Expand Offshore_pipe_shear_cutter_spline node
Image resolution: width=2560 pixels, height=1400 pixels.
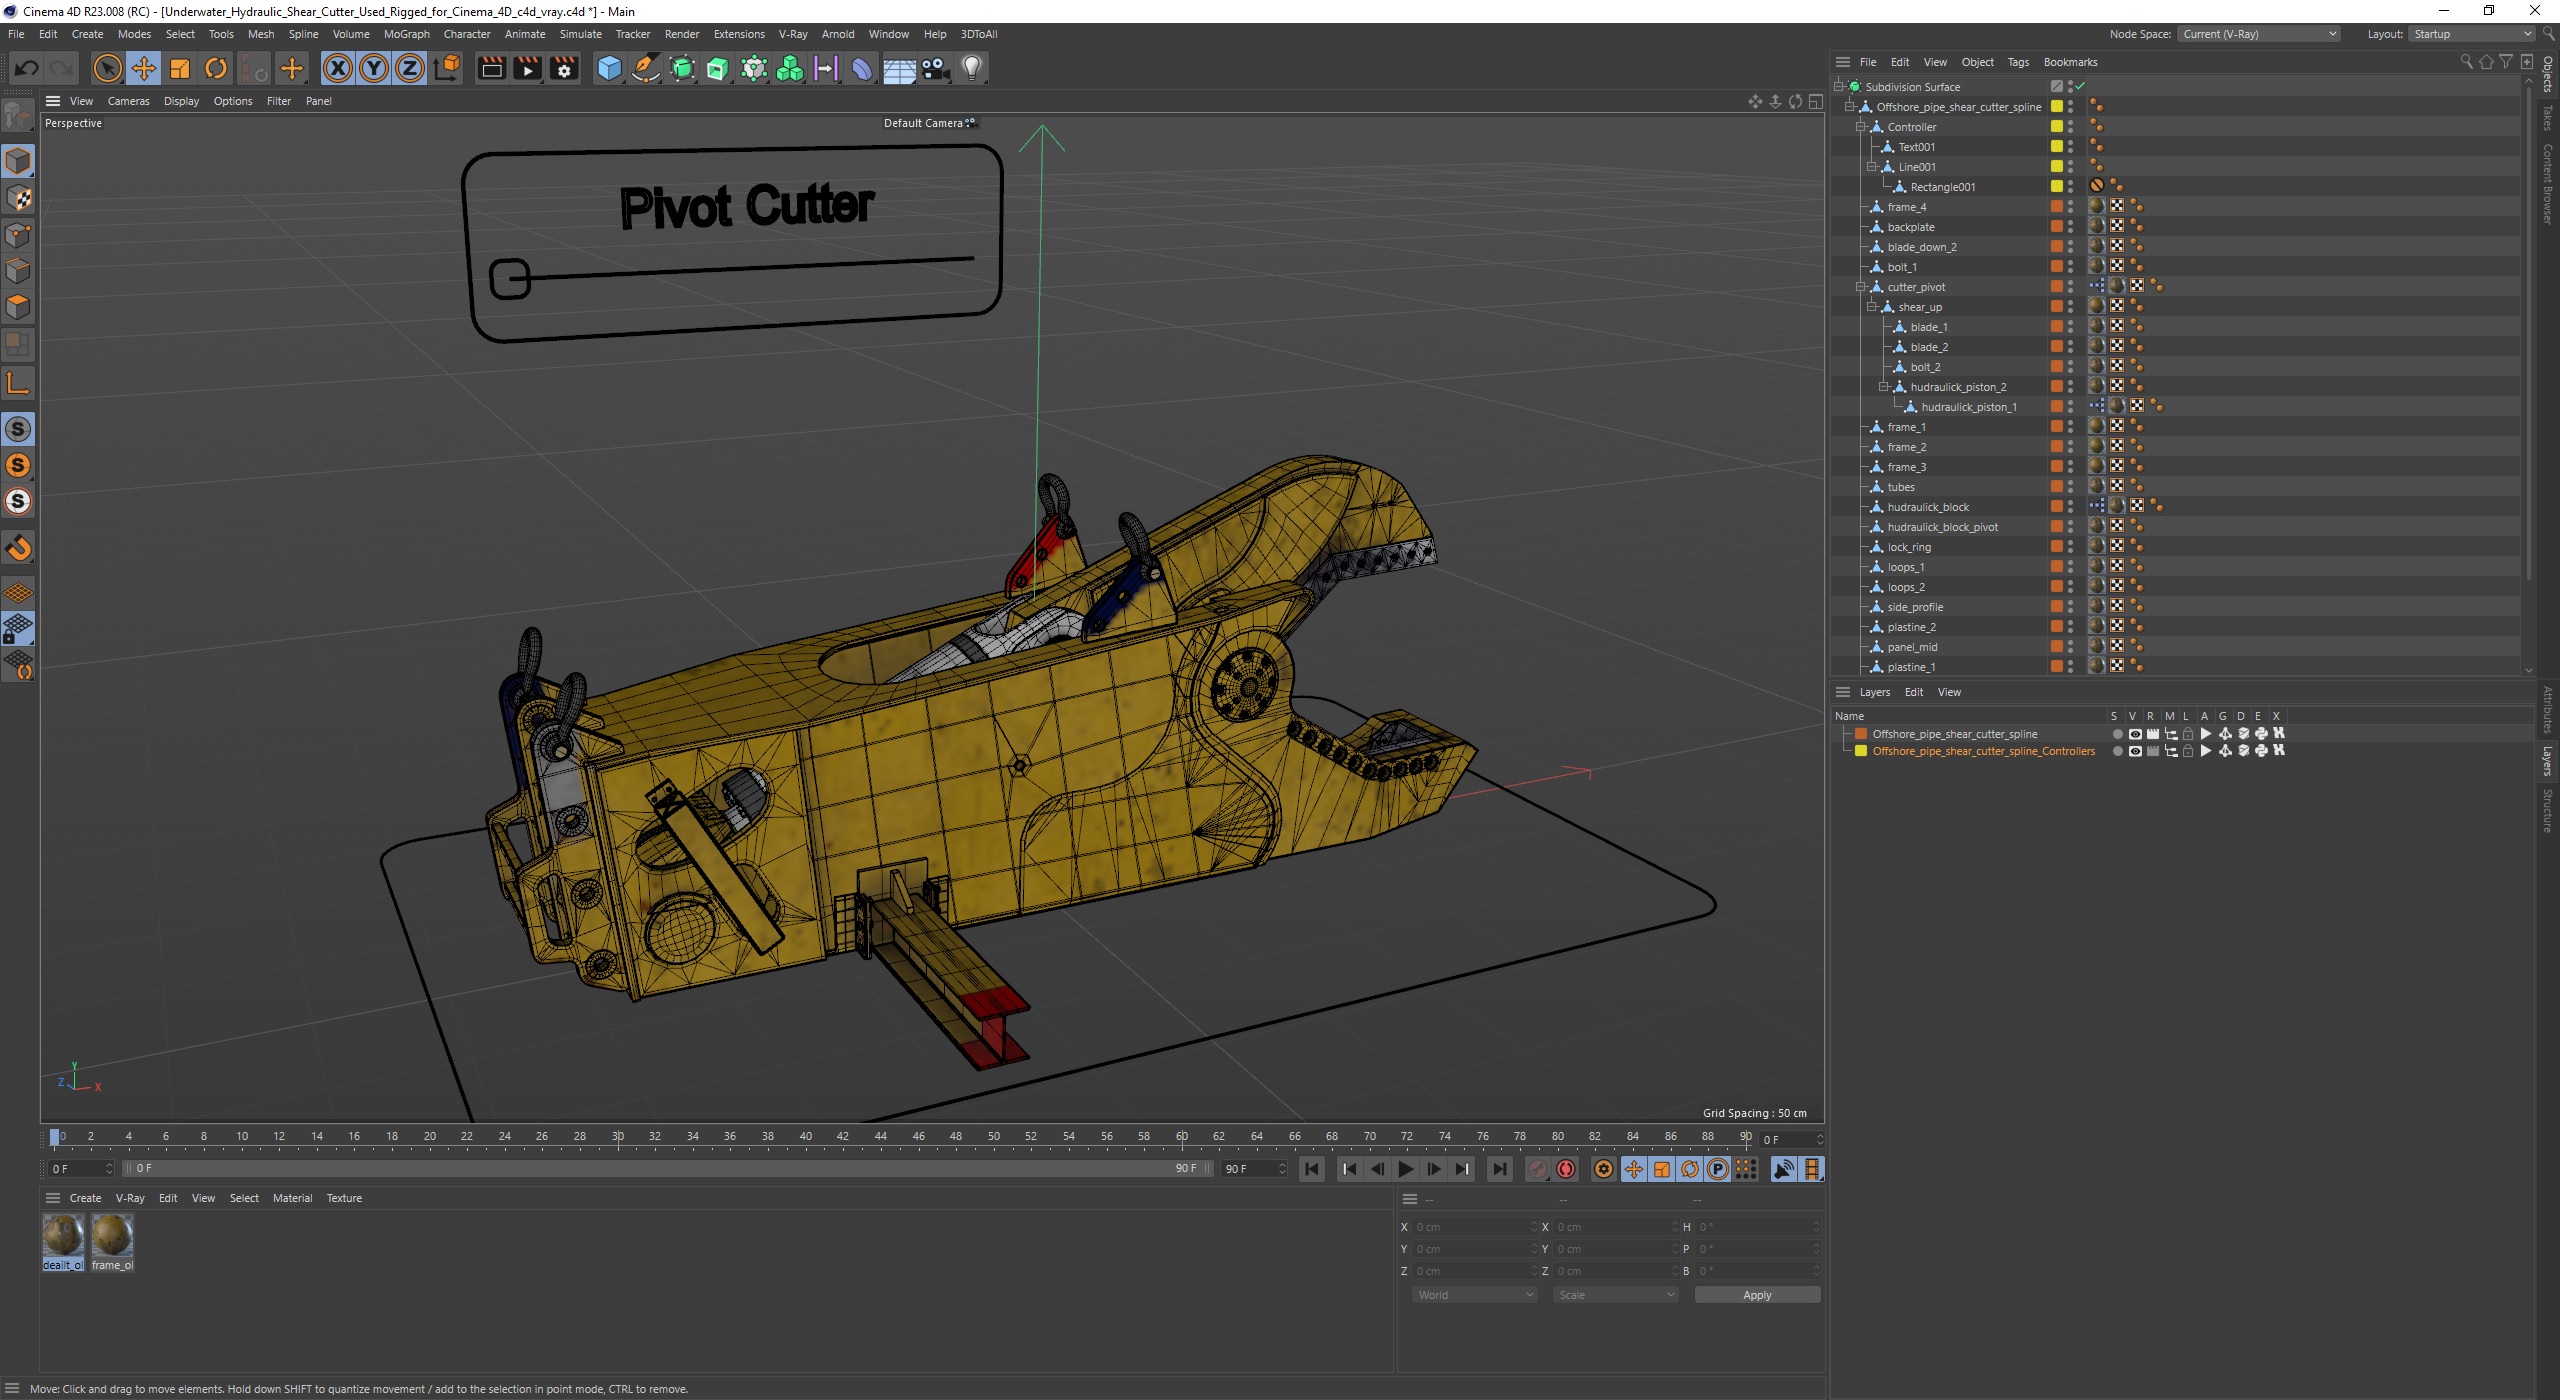(x=1848, y=107)
